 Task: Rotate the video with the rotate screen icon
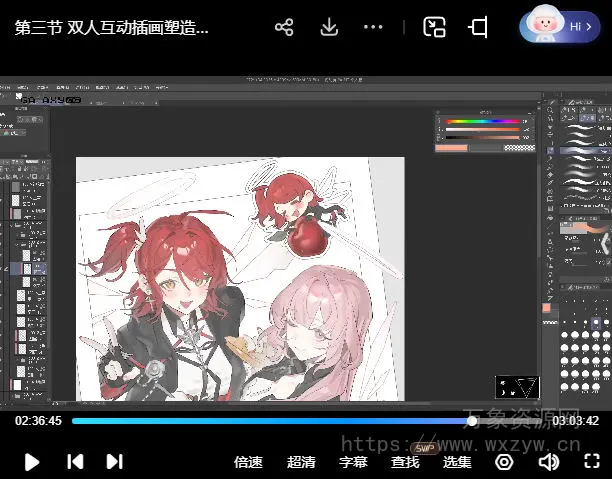tap(478, 28)
